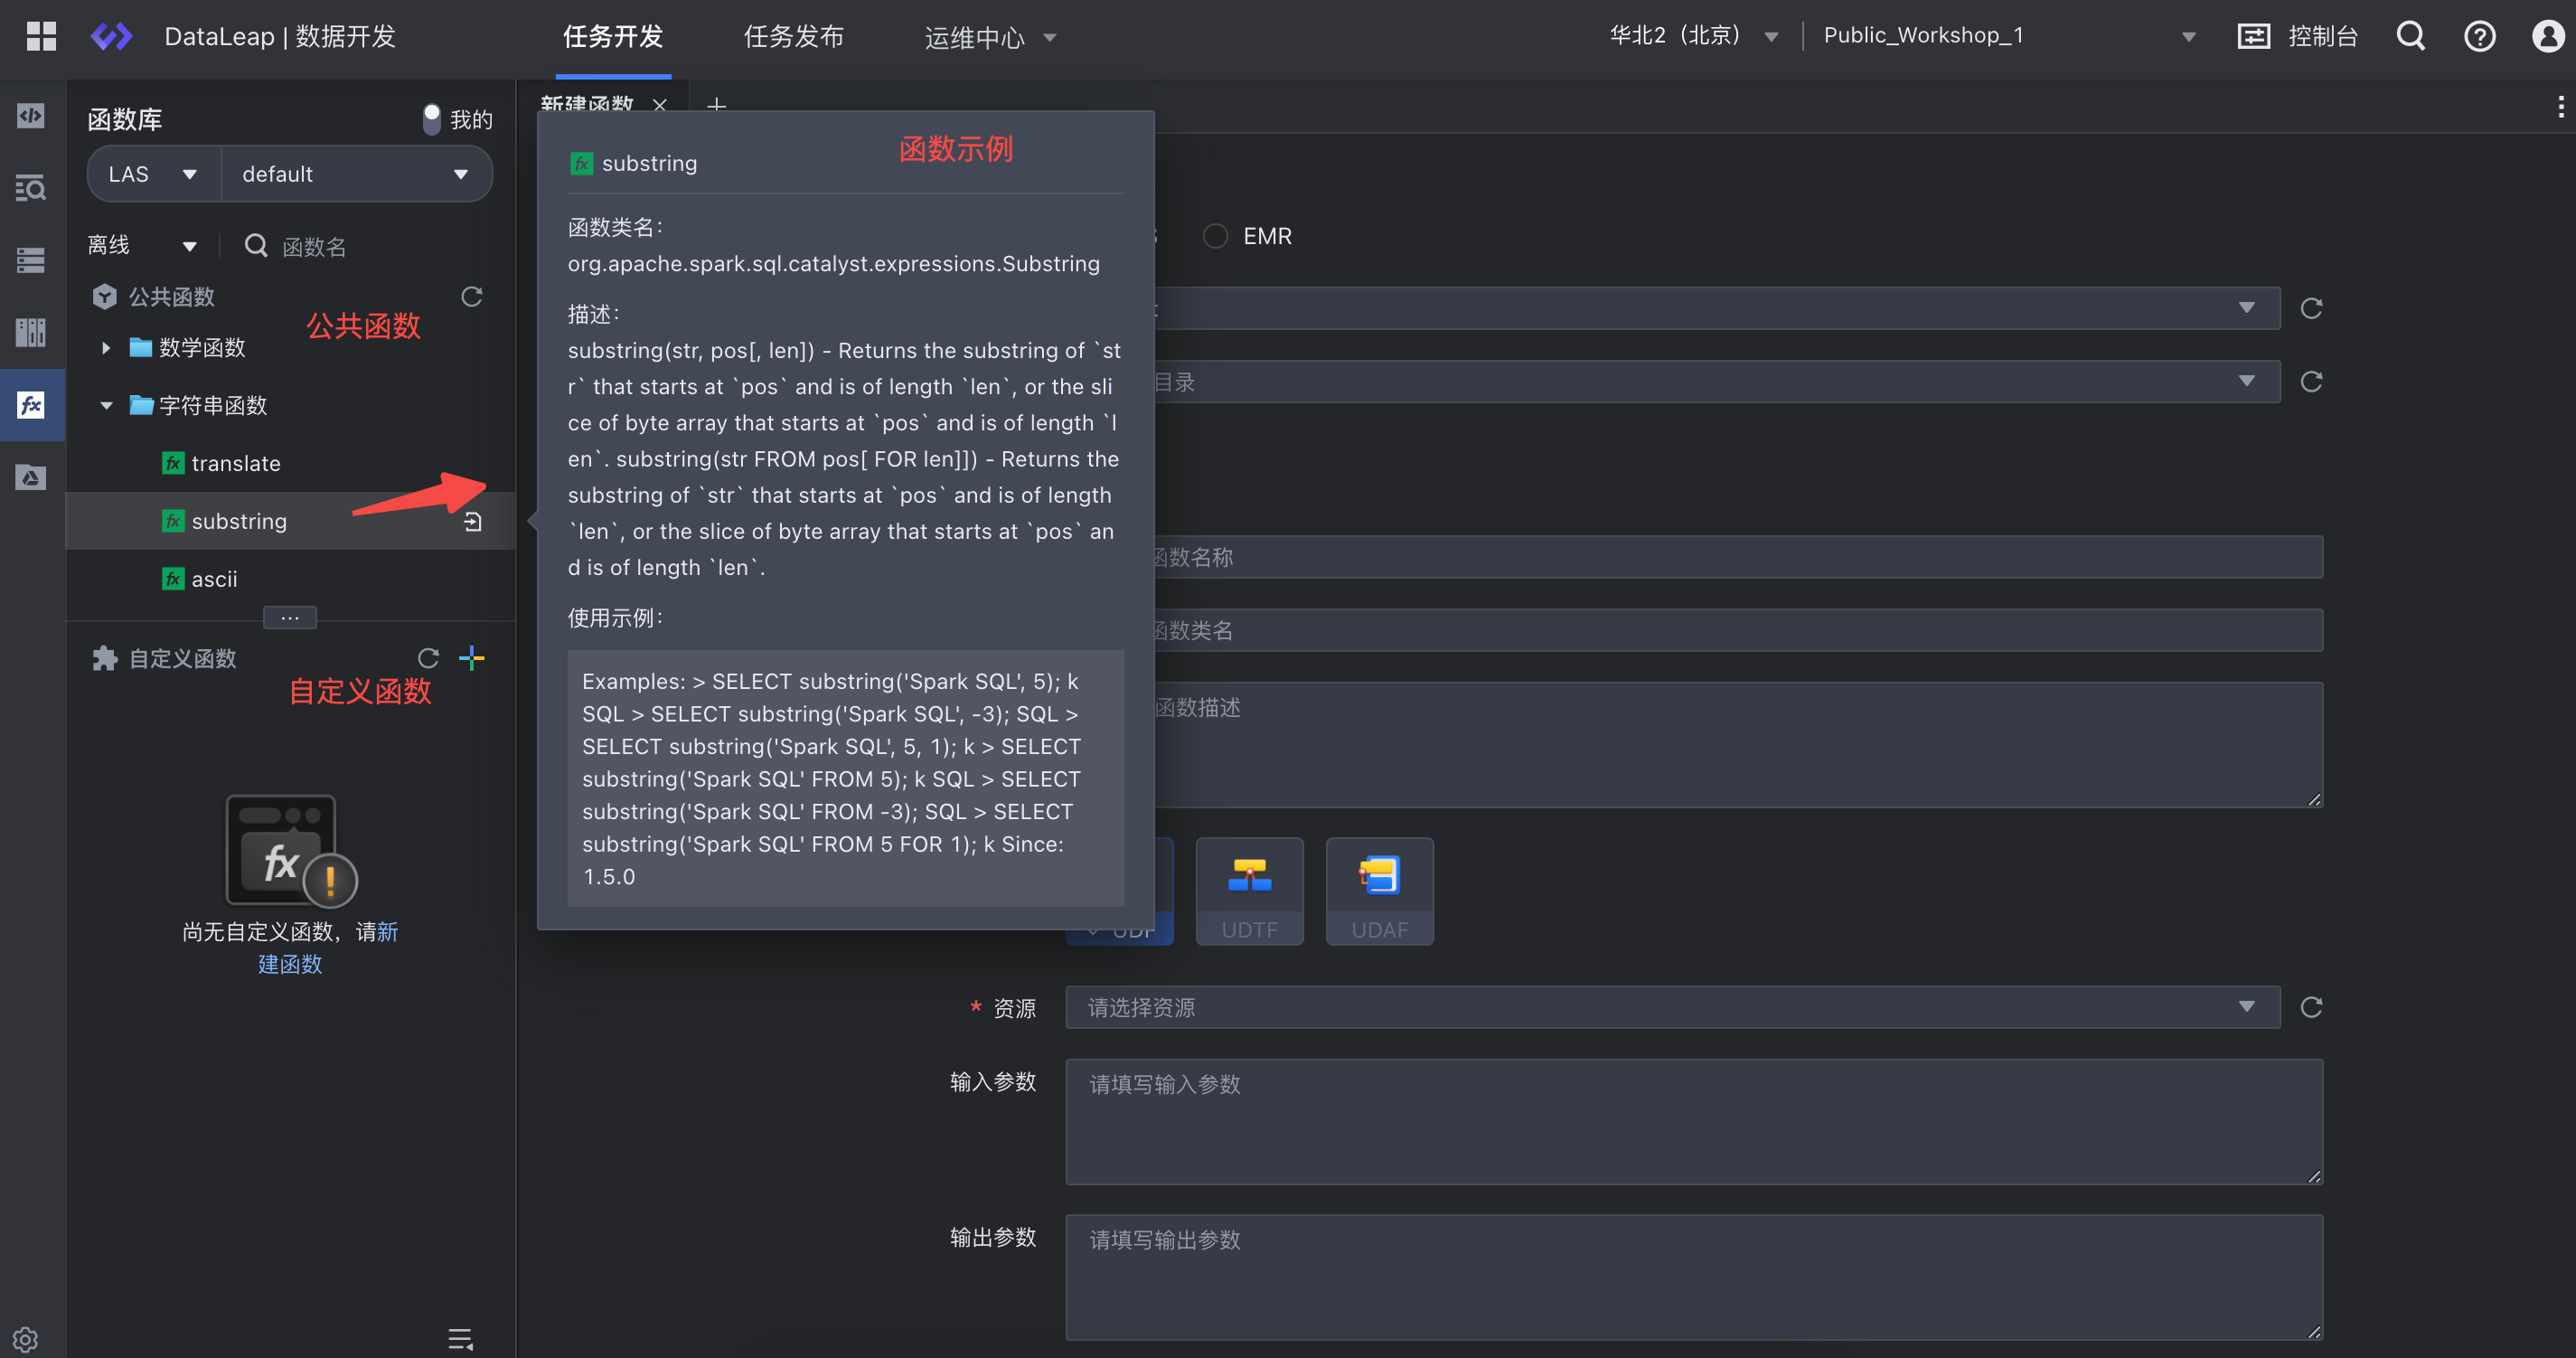Click the Examples code block in popup
The height and width of the screenshot is (1358, 2576).
click(846, 778)
